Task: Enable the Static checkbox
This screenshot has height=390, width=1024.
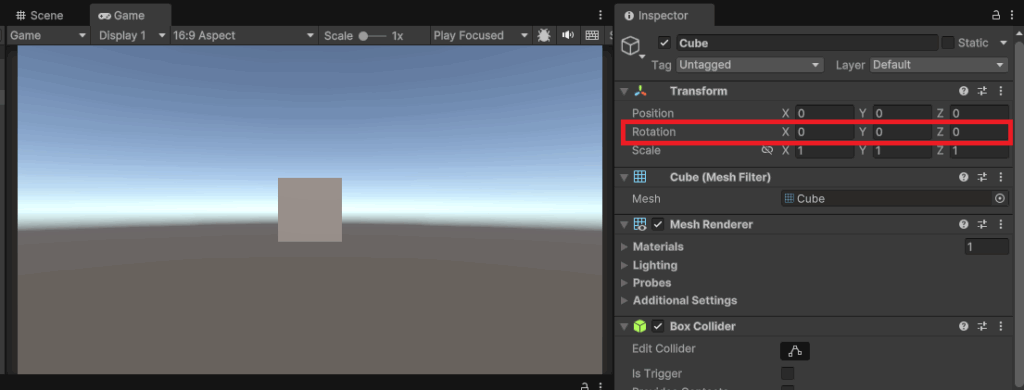Action: point(948,43)
